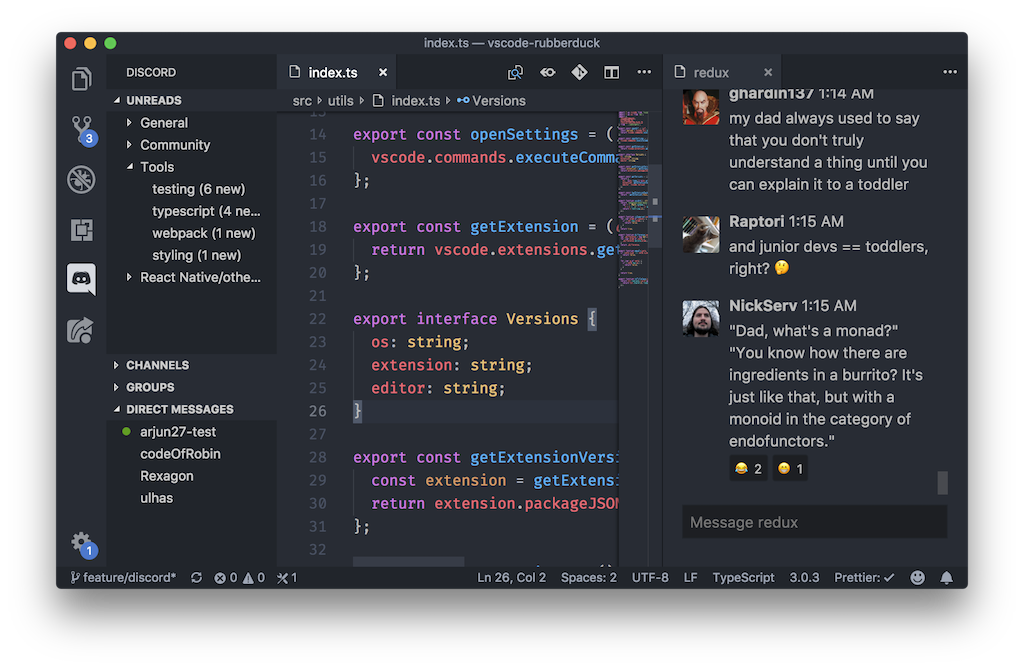Click the utils breadcrumb
Image resolution: width=1024 pixels, height=669 pixels.
340,101
